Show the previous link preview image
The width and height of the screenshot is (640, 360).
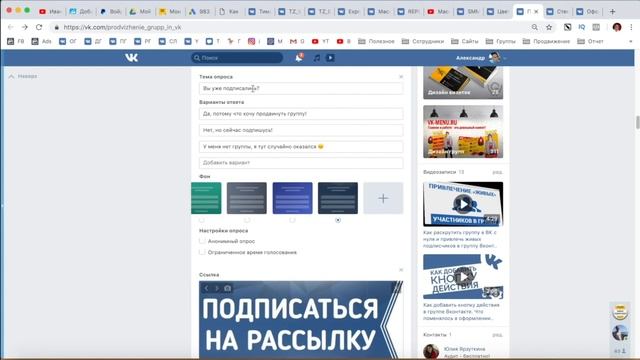[207, 288]
